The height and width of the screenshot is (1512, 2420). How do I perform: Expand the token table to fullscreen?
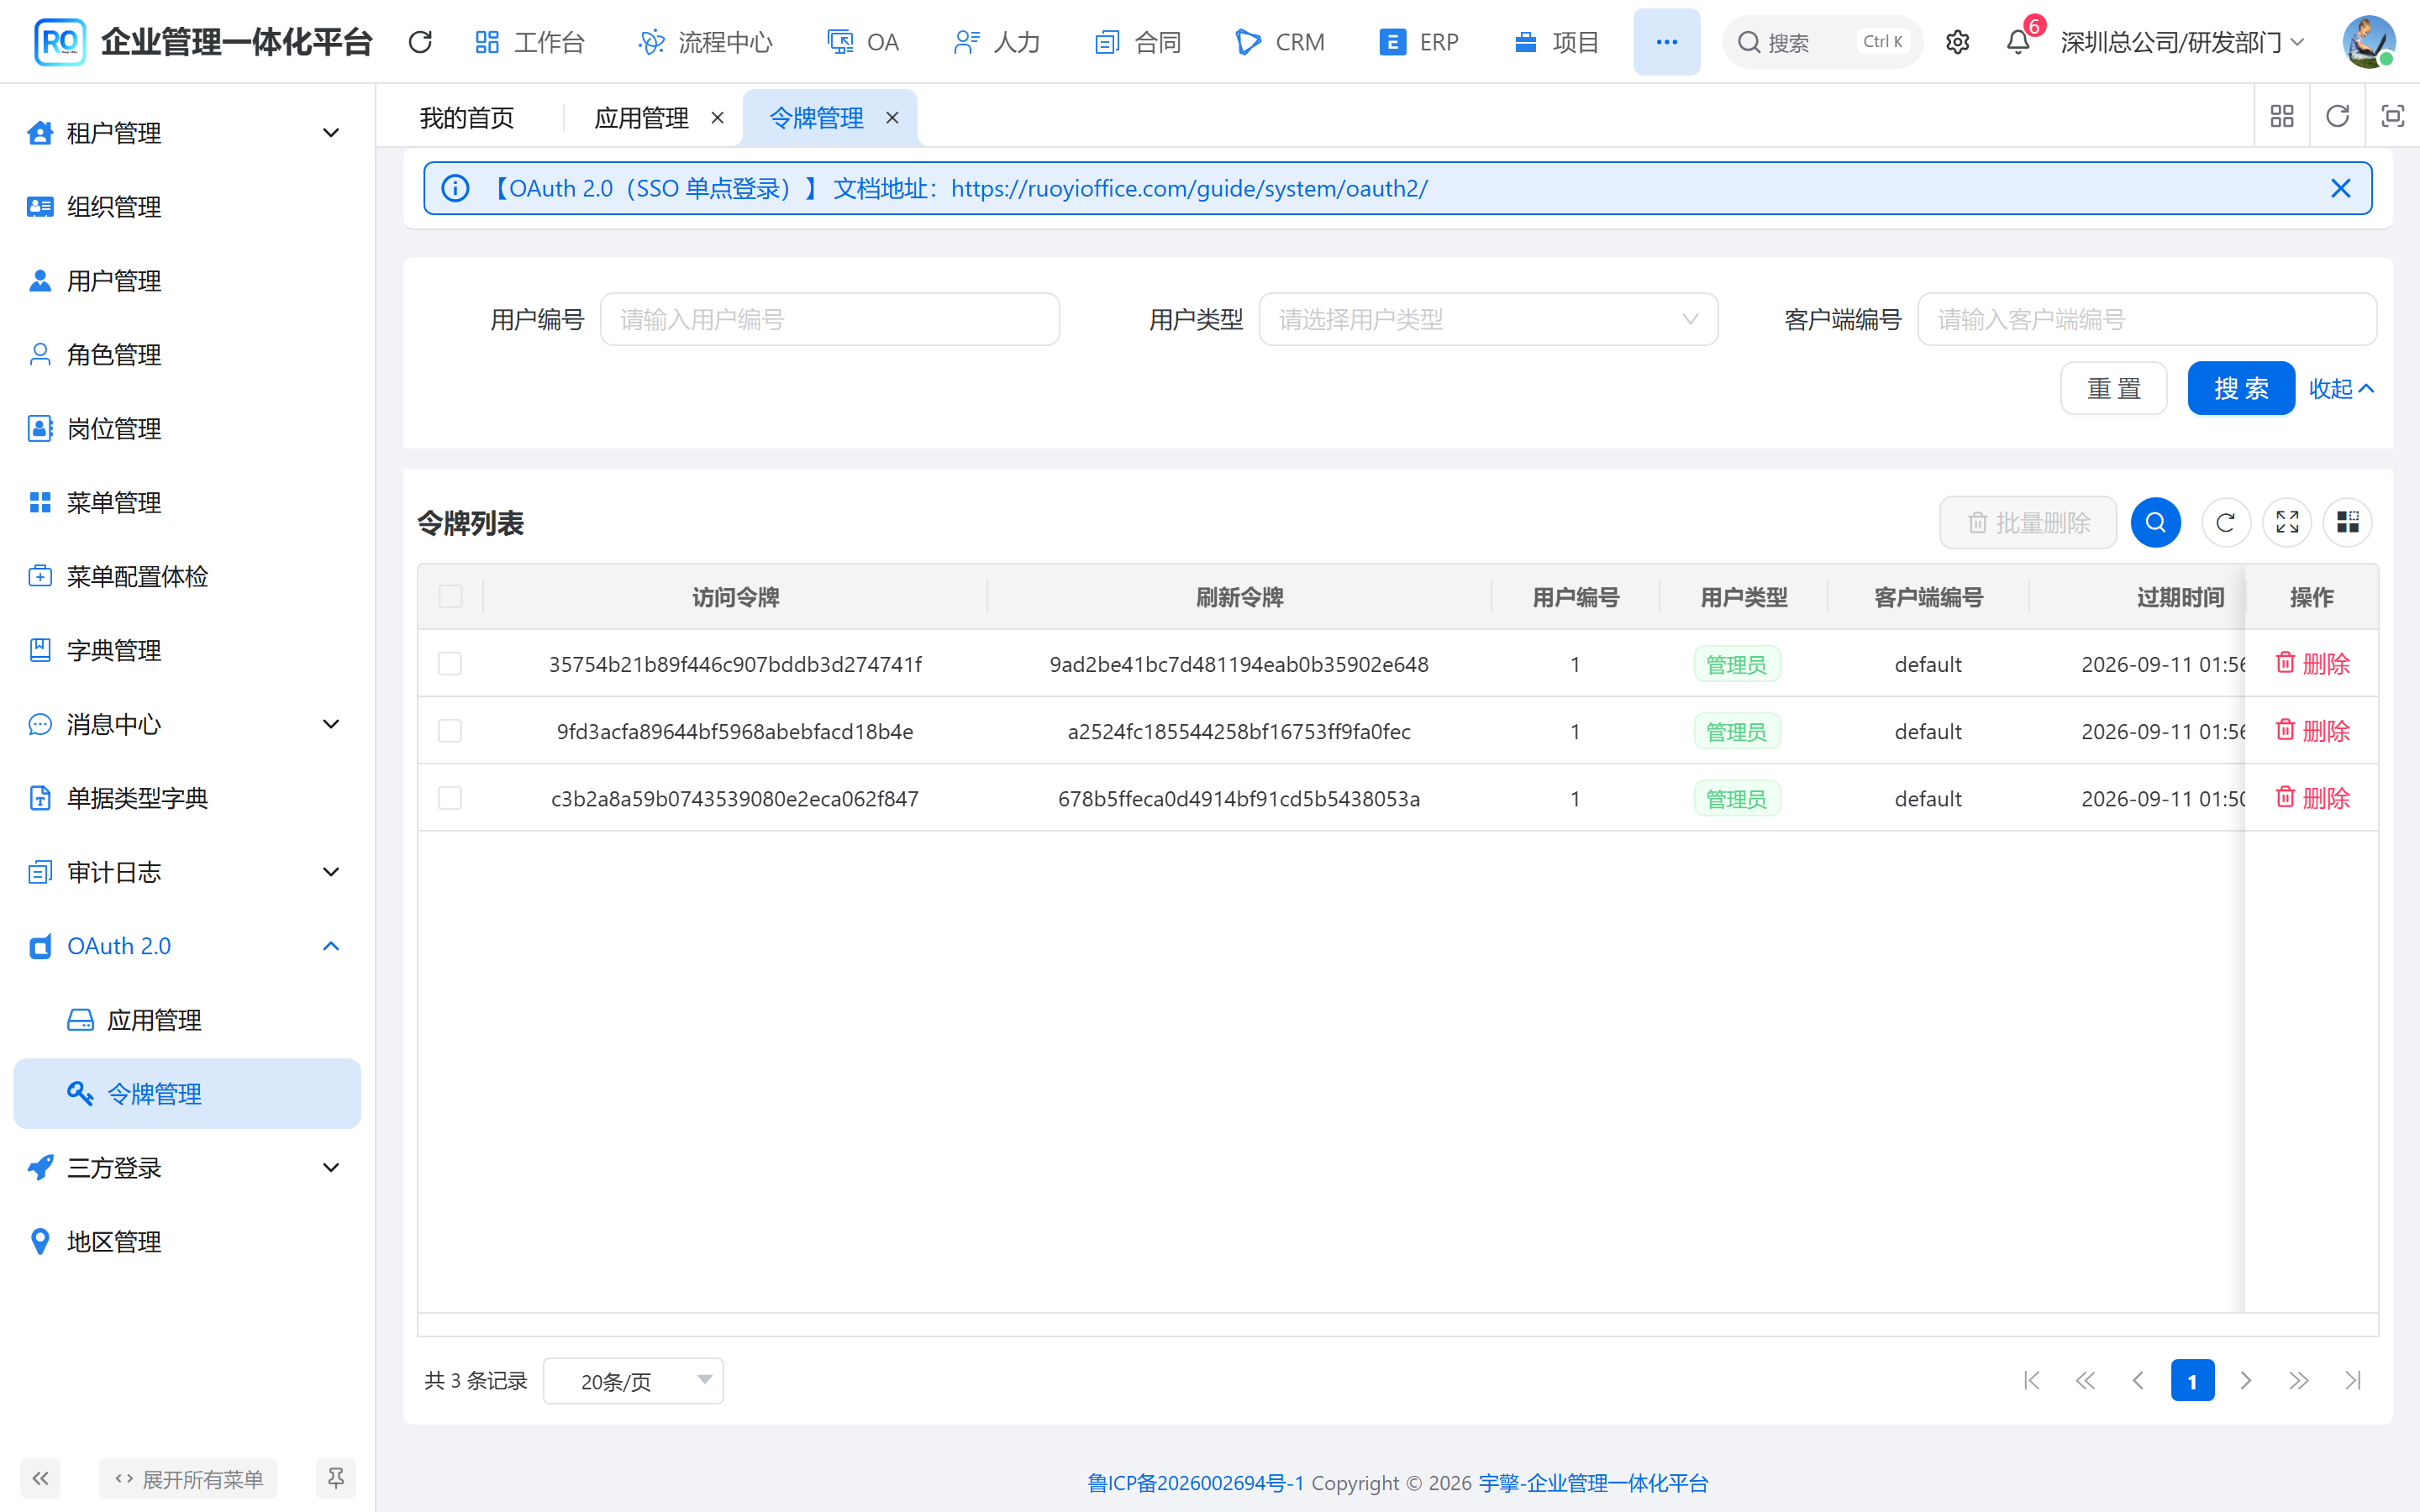[2287, 522]
